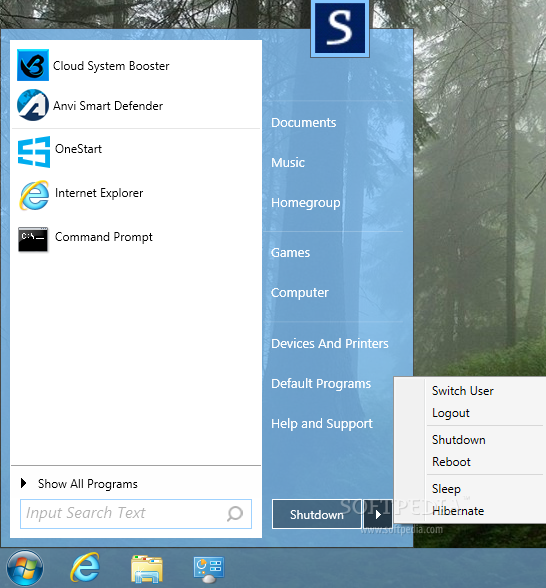Select Sleep from the power menu
Viewport: 546px width, 588px height.
click(x=446, y=489)
